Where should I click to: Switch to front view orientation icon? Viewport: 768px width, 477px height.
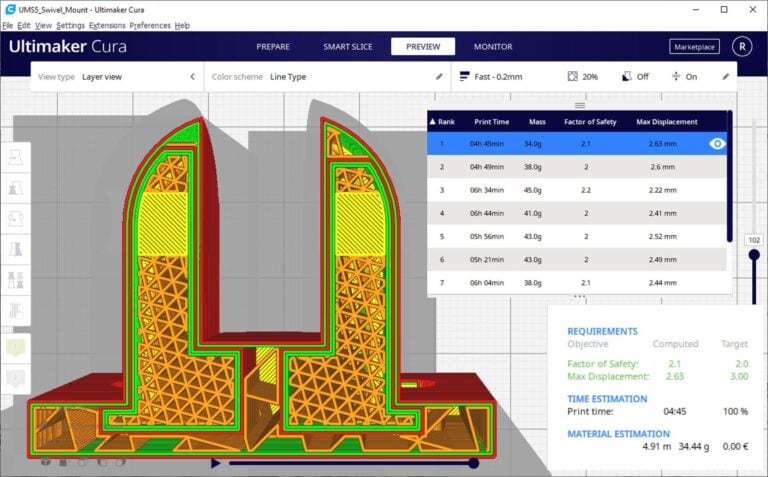63,462
